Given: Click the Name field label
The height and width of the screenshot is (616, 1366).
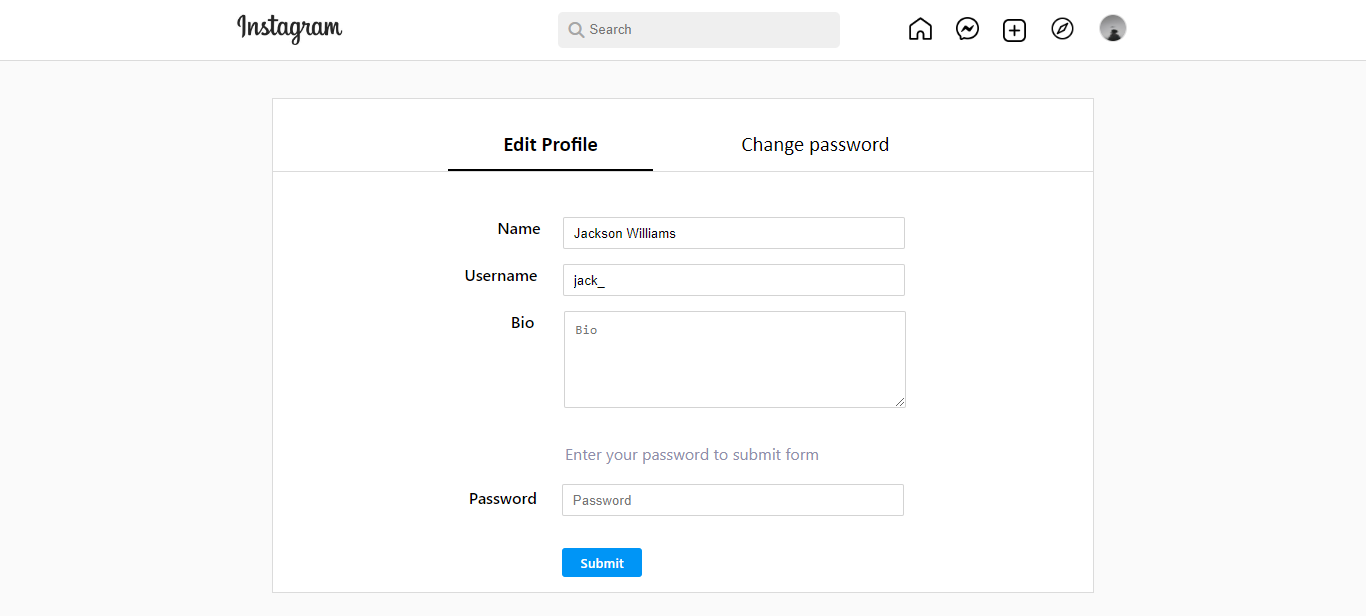Looking at the screenshot, I should click(519, 228).
